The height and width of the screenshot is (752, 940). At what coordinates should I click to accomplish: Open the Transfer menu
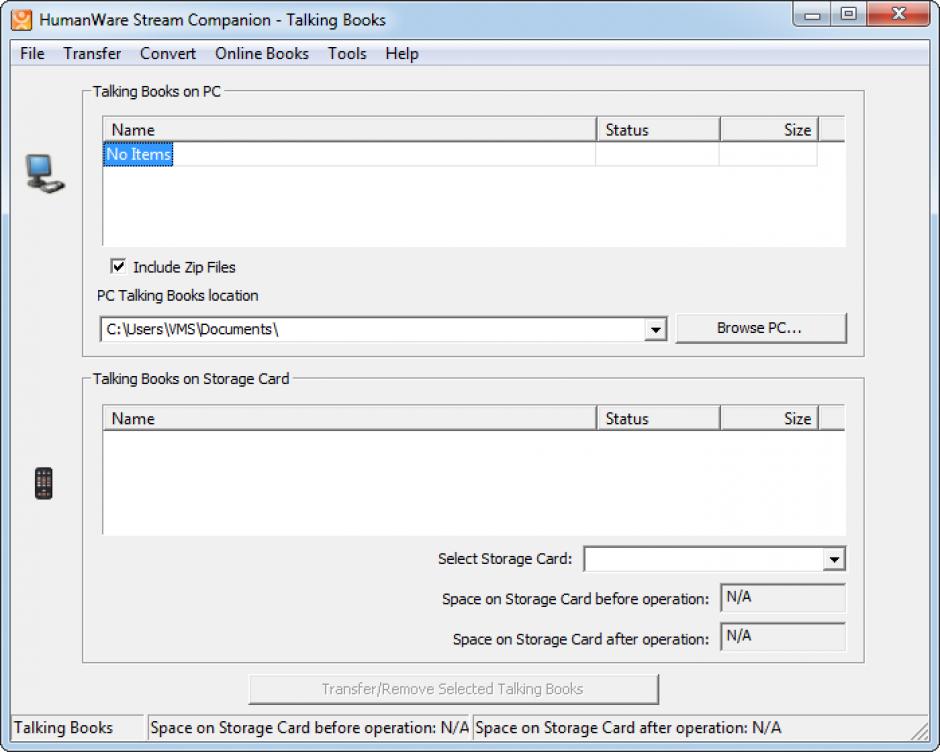pos(92,54)
